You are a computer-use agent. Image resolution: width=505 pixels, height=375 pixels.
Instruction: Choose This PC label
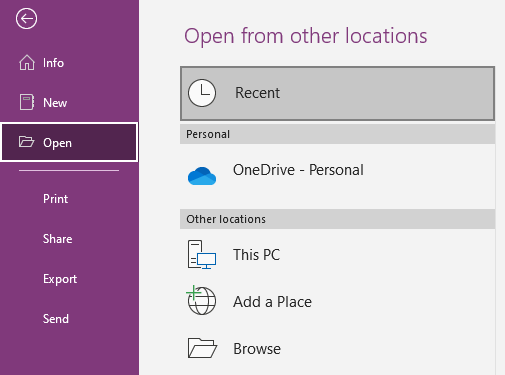pyautogui.click(x=256, y=255)
